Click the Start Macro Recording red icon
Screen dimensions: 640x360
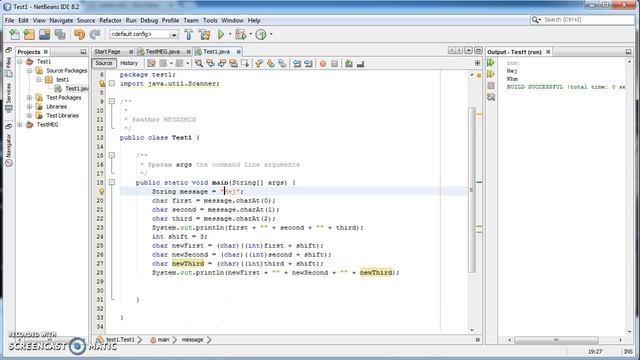[323, 63]
